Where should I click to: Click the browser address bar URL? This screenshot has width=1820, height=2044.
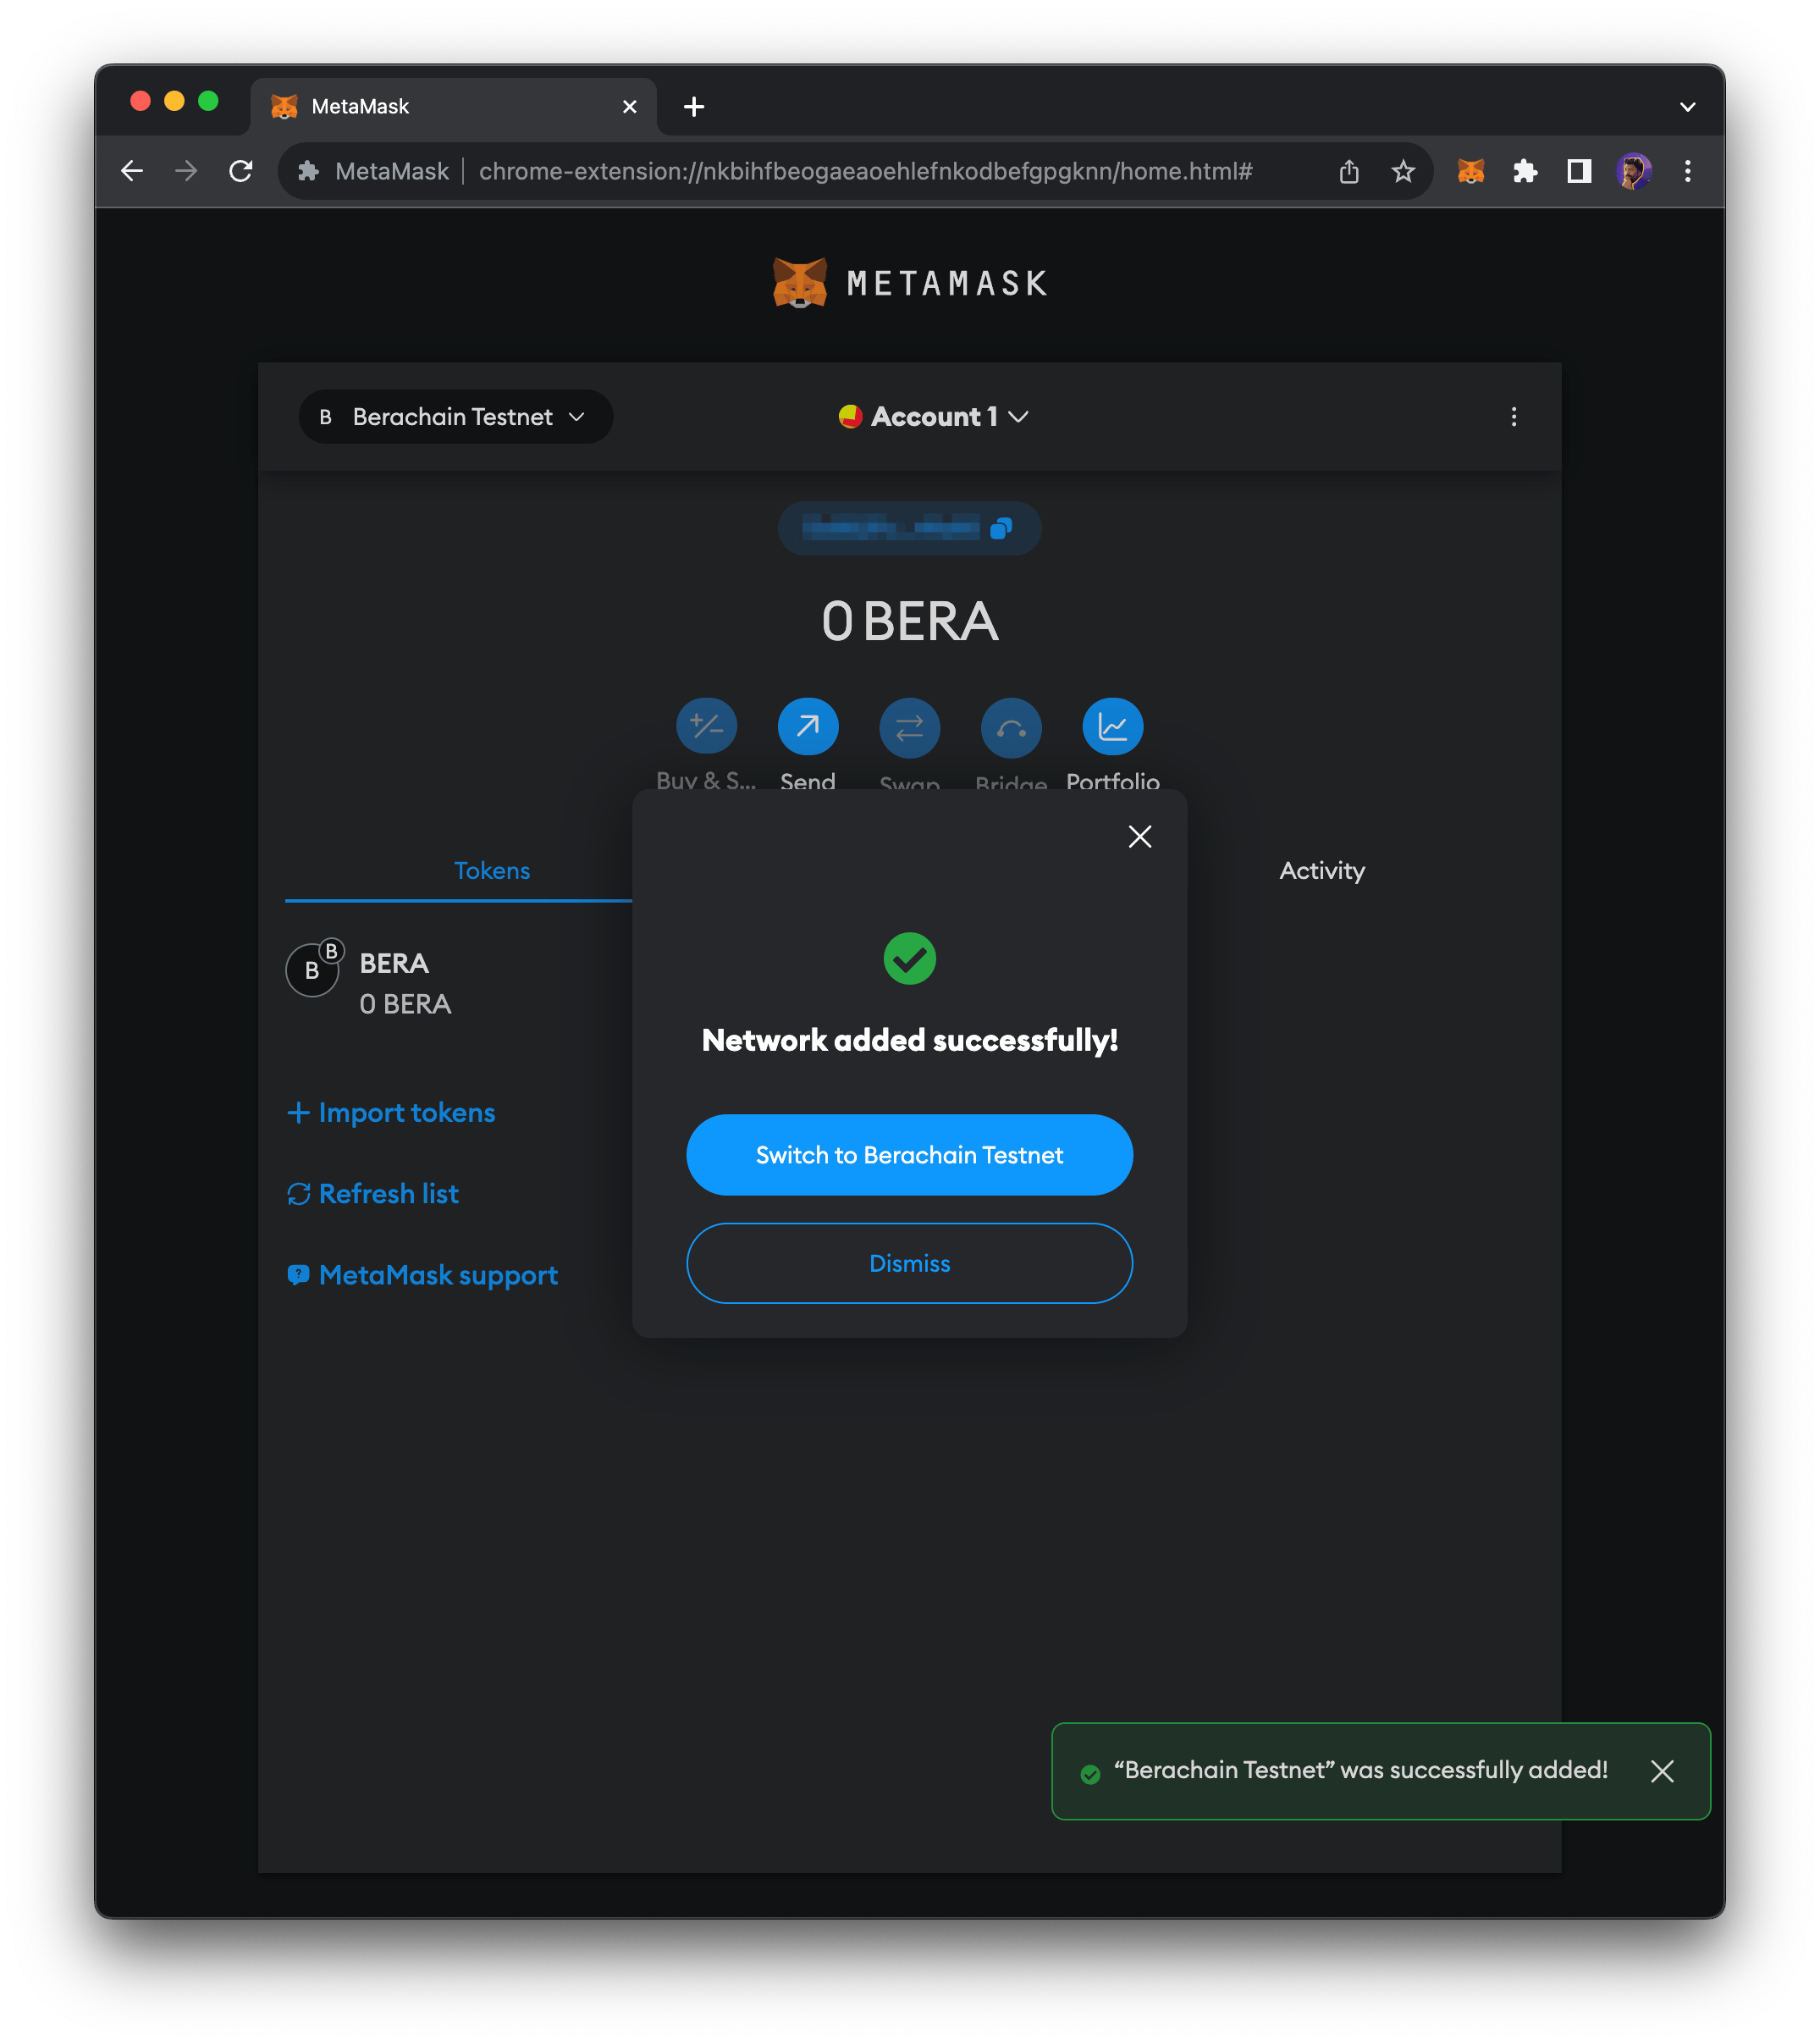866,171
